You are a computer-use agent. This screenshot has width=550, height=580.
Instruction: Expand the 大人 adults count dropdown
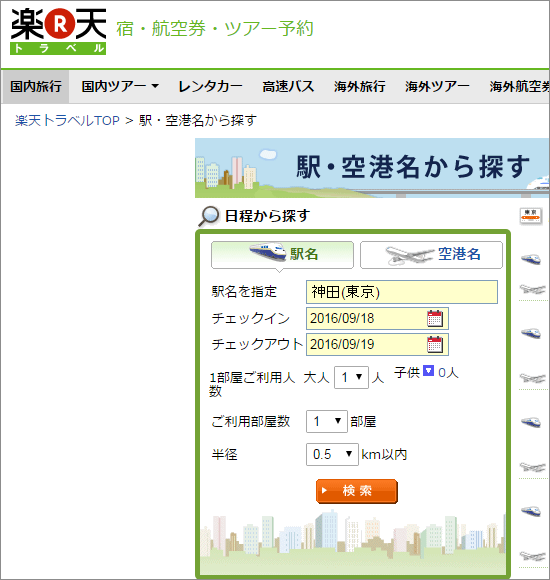click(x=351, y=377)
